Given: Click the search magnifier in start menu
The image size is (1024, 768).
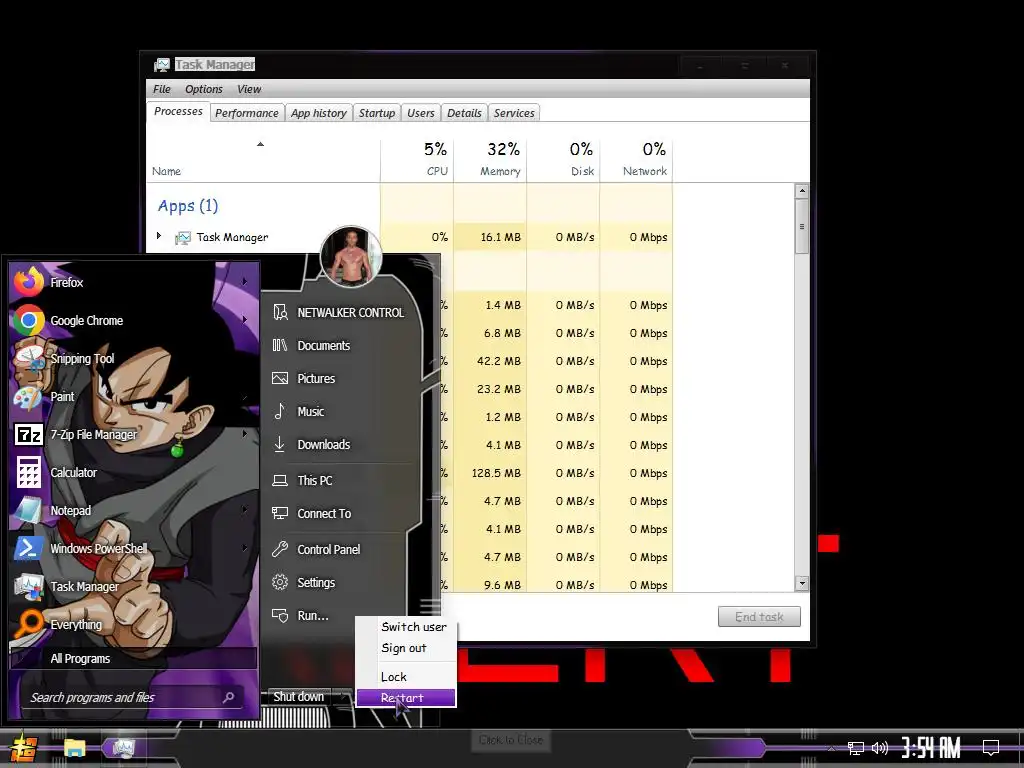Looking at the screenshot, I should (229, 697).
